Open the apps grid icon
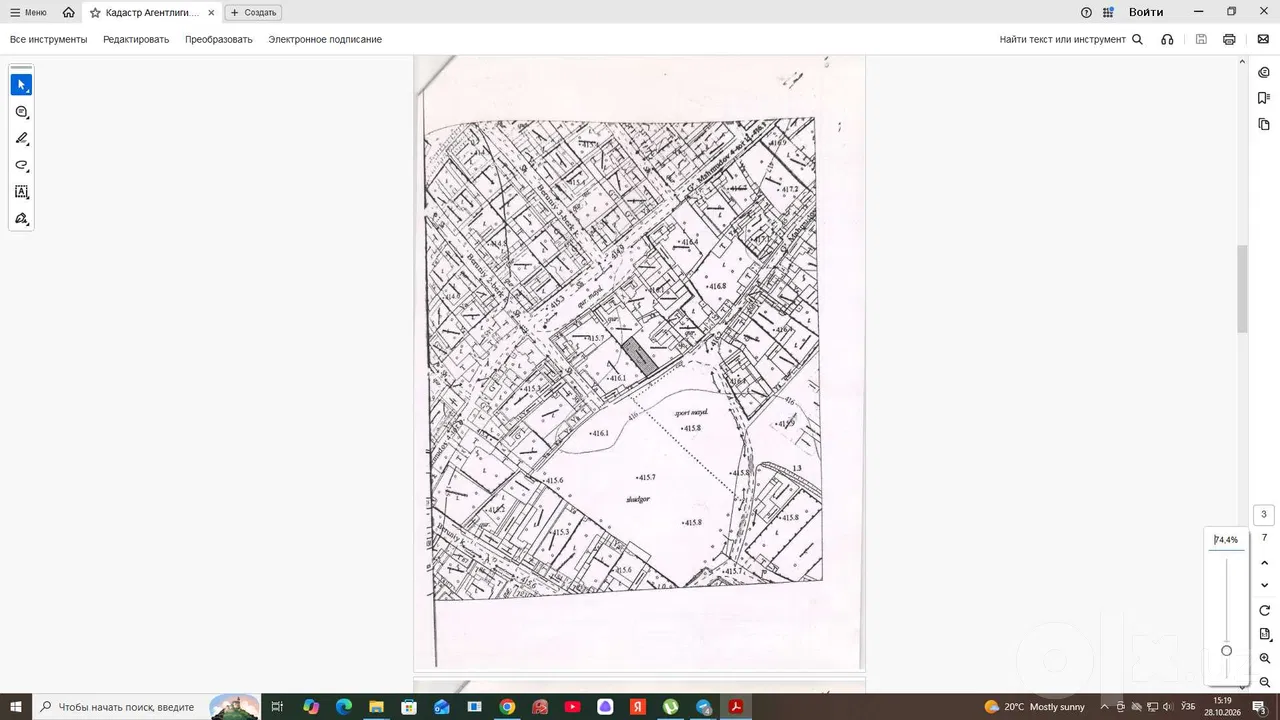1280x720 pixels. click(1108, 12)
